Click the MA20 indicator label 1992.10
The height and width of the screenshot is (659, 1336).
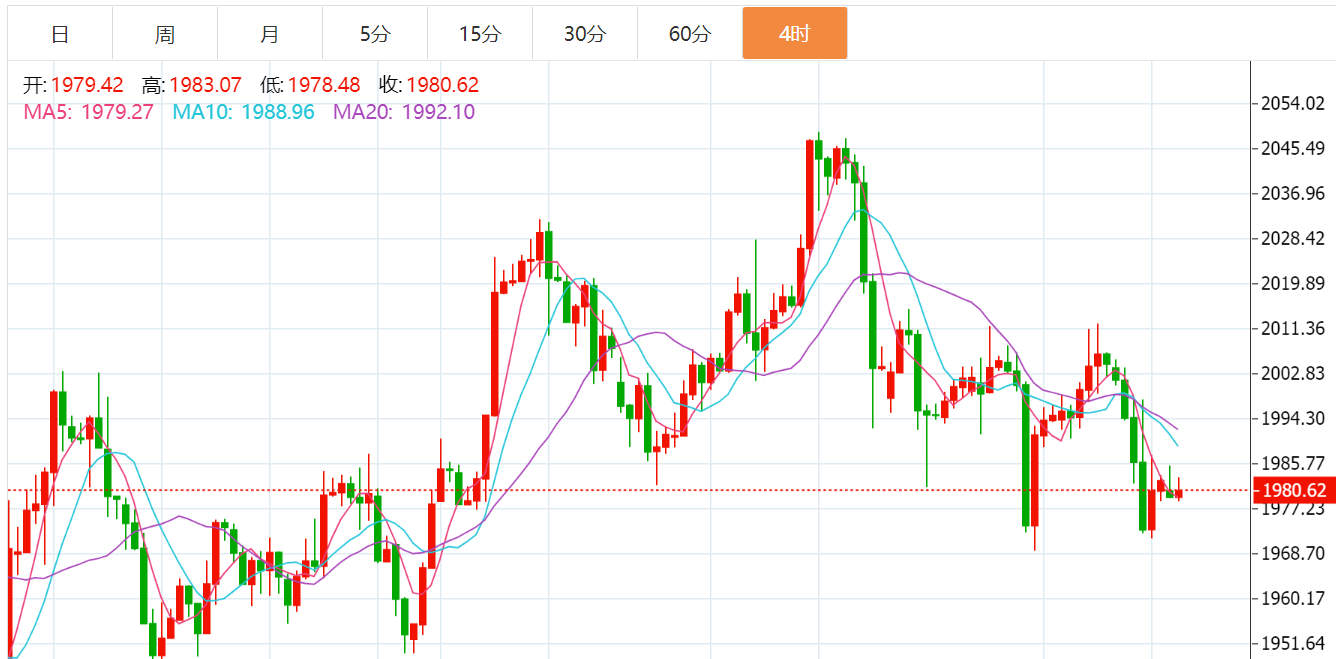pyautogui.click(x=404, y=112)
